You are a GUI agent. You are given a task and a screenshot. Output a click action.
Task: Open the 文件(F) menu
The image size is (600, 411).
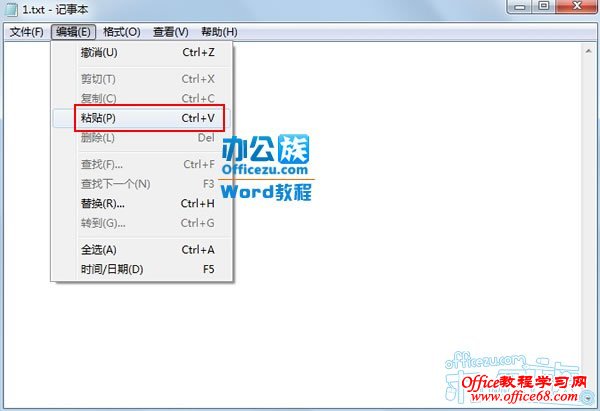[x=26, y=32]
